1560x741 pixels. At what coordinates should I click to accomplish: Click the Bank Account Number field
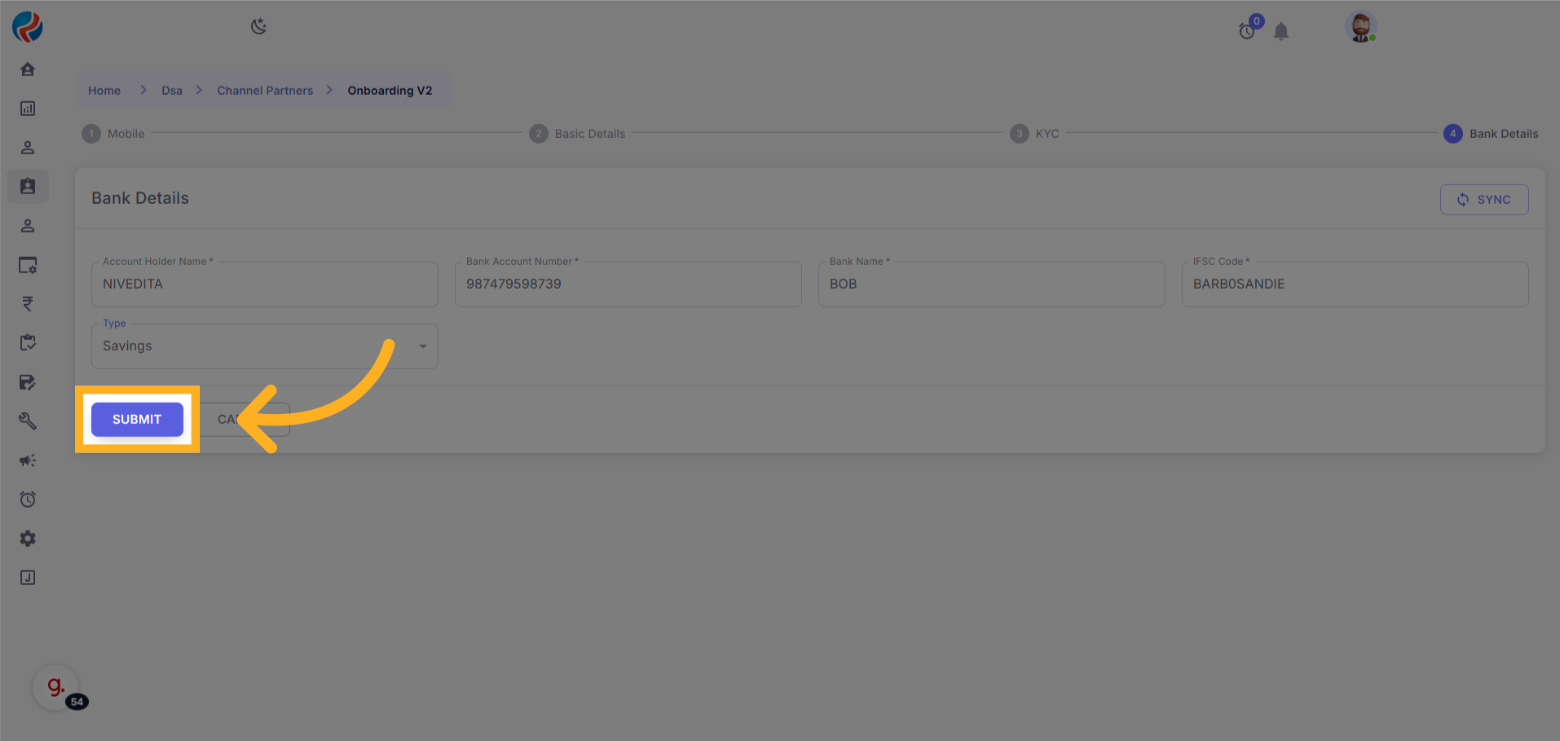627,285
